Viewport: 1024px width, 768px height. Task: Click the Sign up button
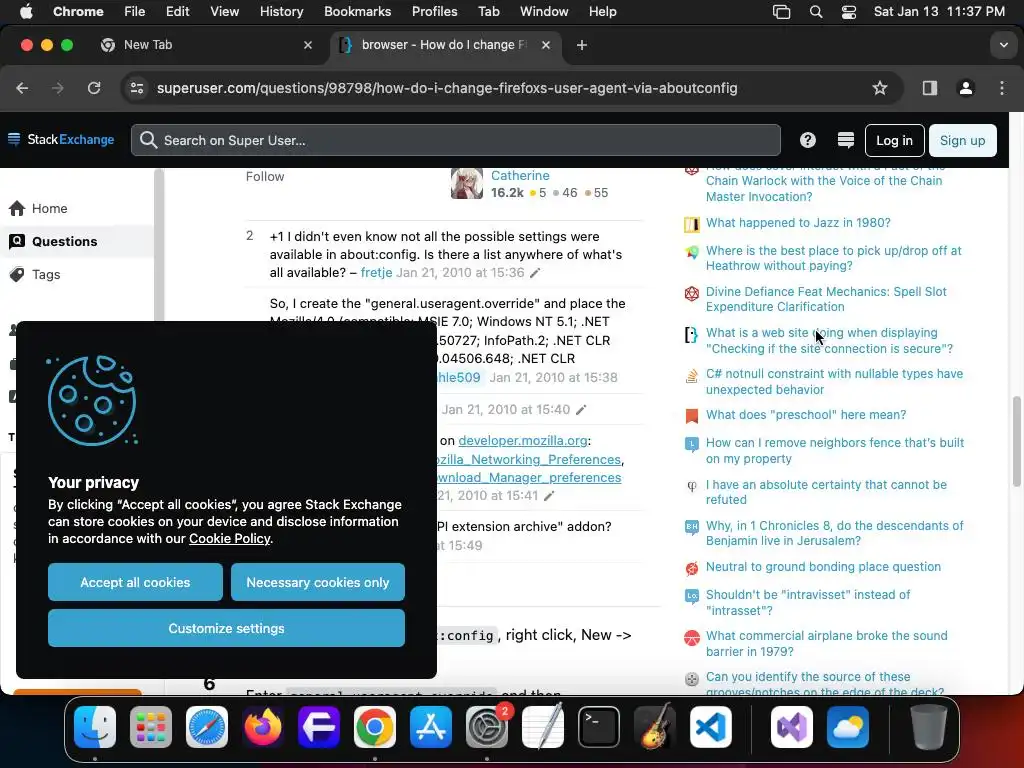[962, 140]
